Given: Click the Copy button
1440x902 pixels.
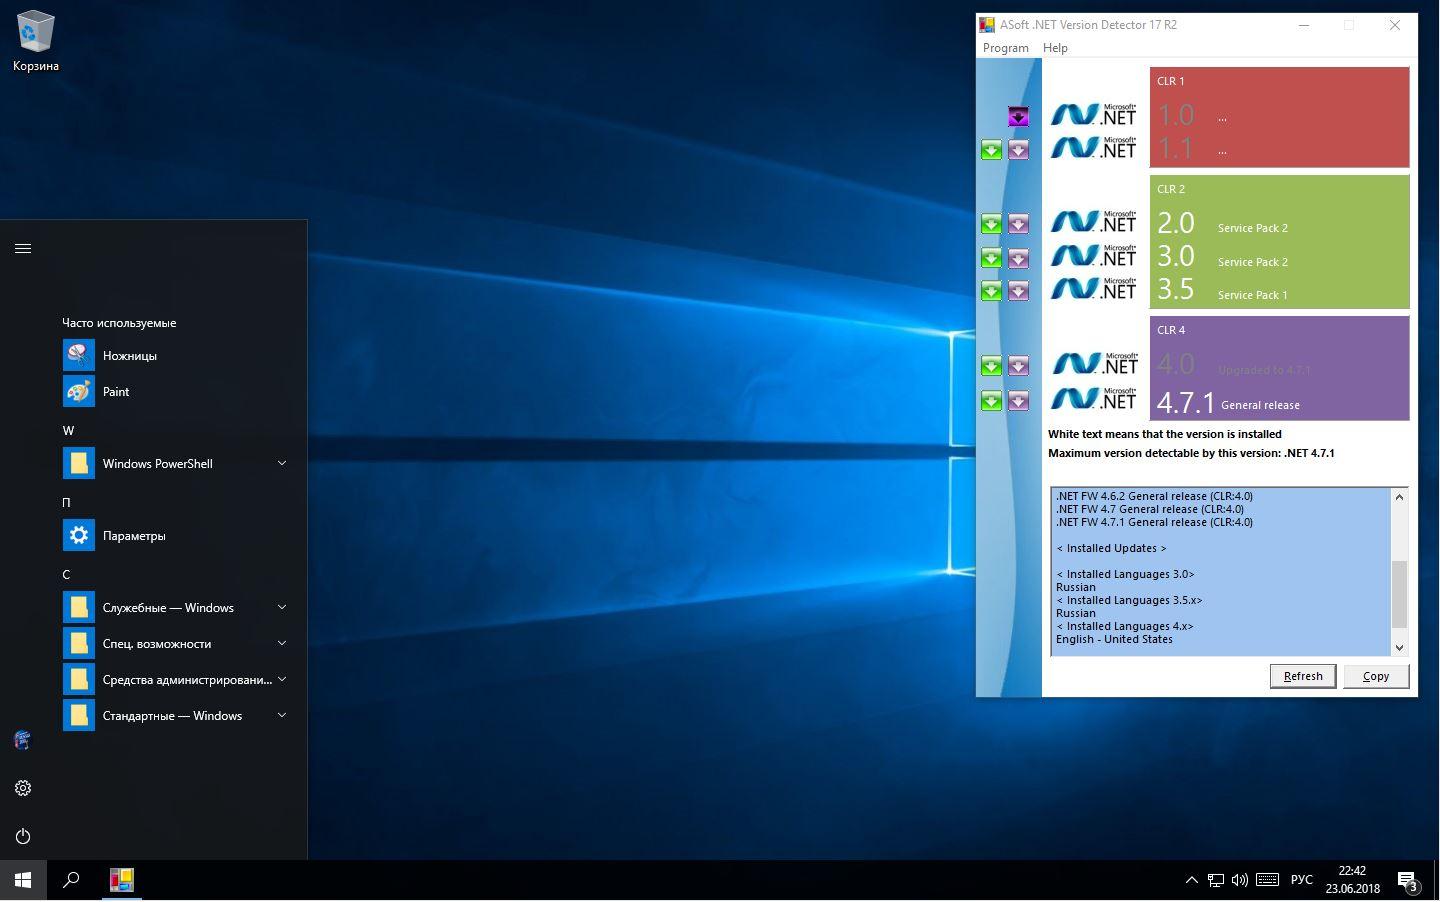Looking at the screenshot, I should click(1376, 676).
